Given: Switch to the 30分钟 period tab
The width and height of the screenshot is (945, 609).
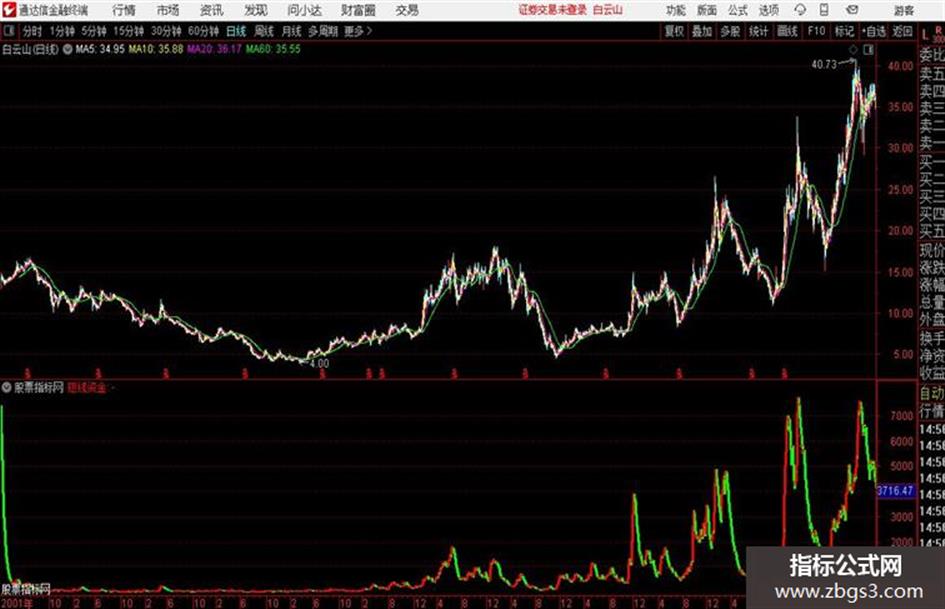Looking at the screenshot, I should pos(166,31).
